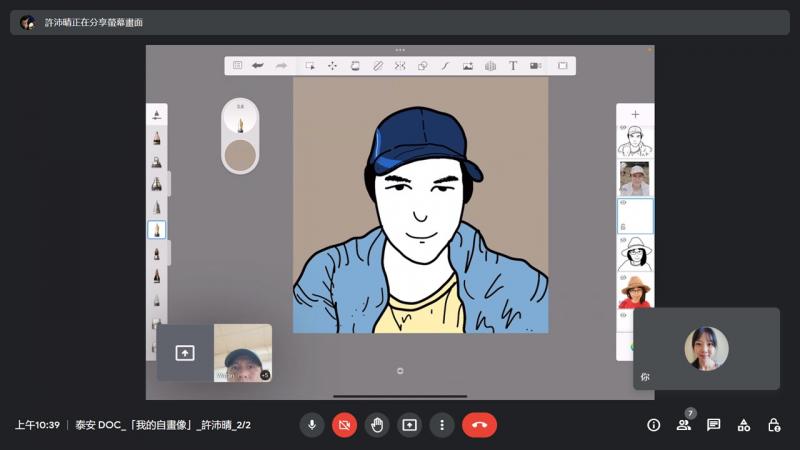This screenshot has width=800, height=450.
Task: Open the brush size puck showing 3.8
Action: pos(240,117)
